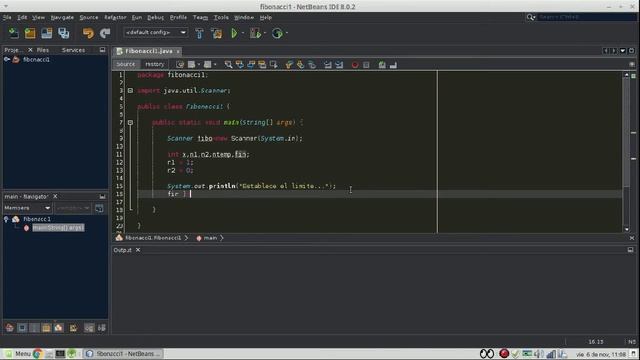Click the Find Previous Occurrence icon
This screenshot has height=360, width=640.
pos(240,64)
